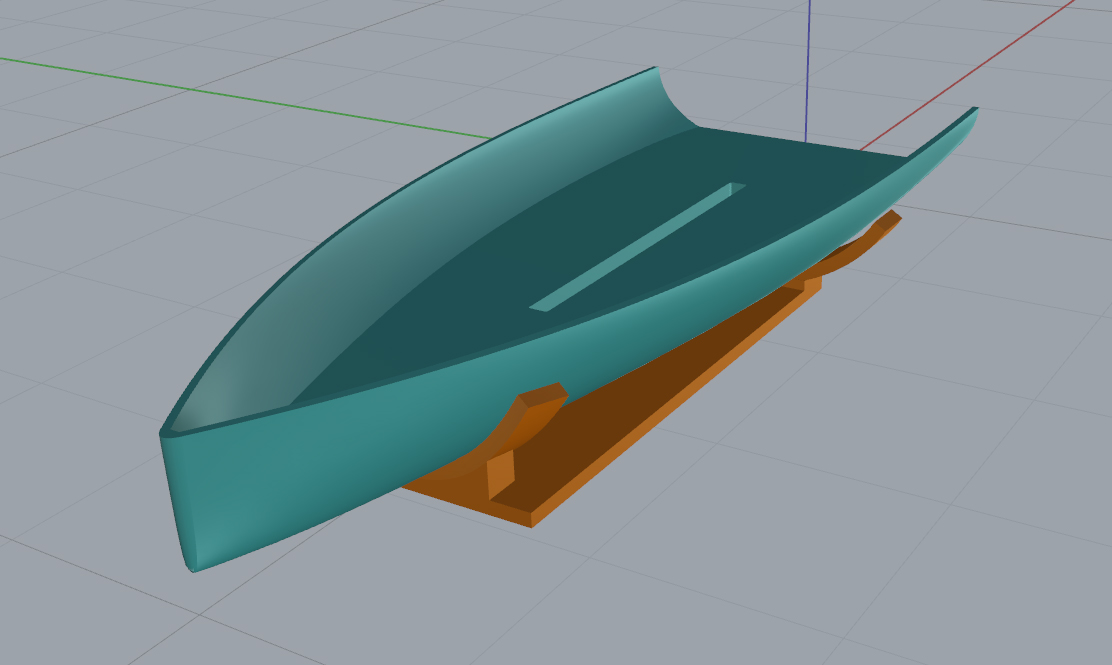
Task: Pick the rectangular slot in the hull floor
Action: click(x=638, y=247)
